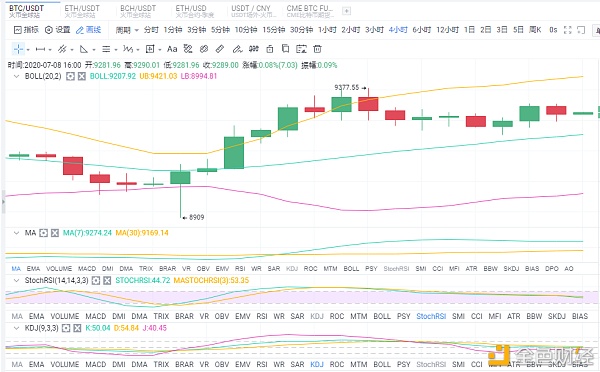Screen dimensions: 600x372
Task: Click the trash icon to delete drawings
Action: 317,49
